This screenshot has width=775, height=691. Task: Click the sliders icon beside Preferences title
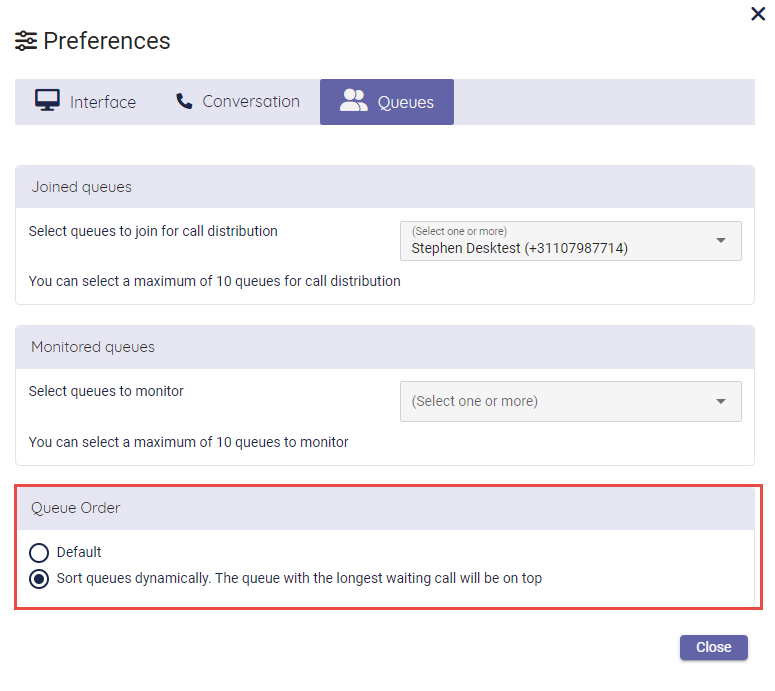pyautogui.click(x=26, y=41)
